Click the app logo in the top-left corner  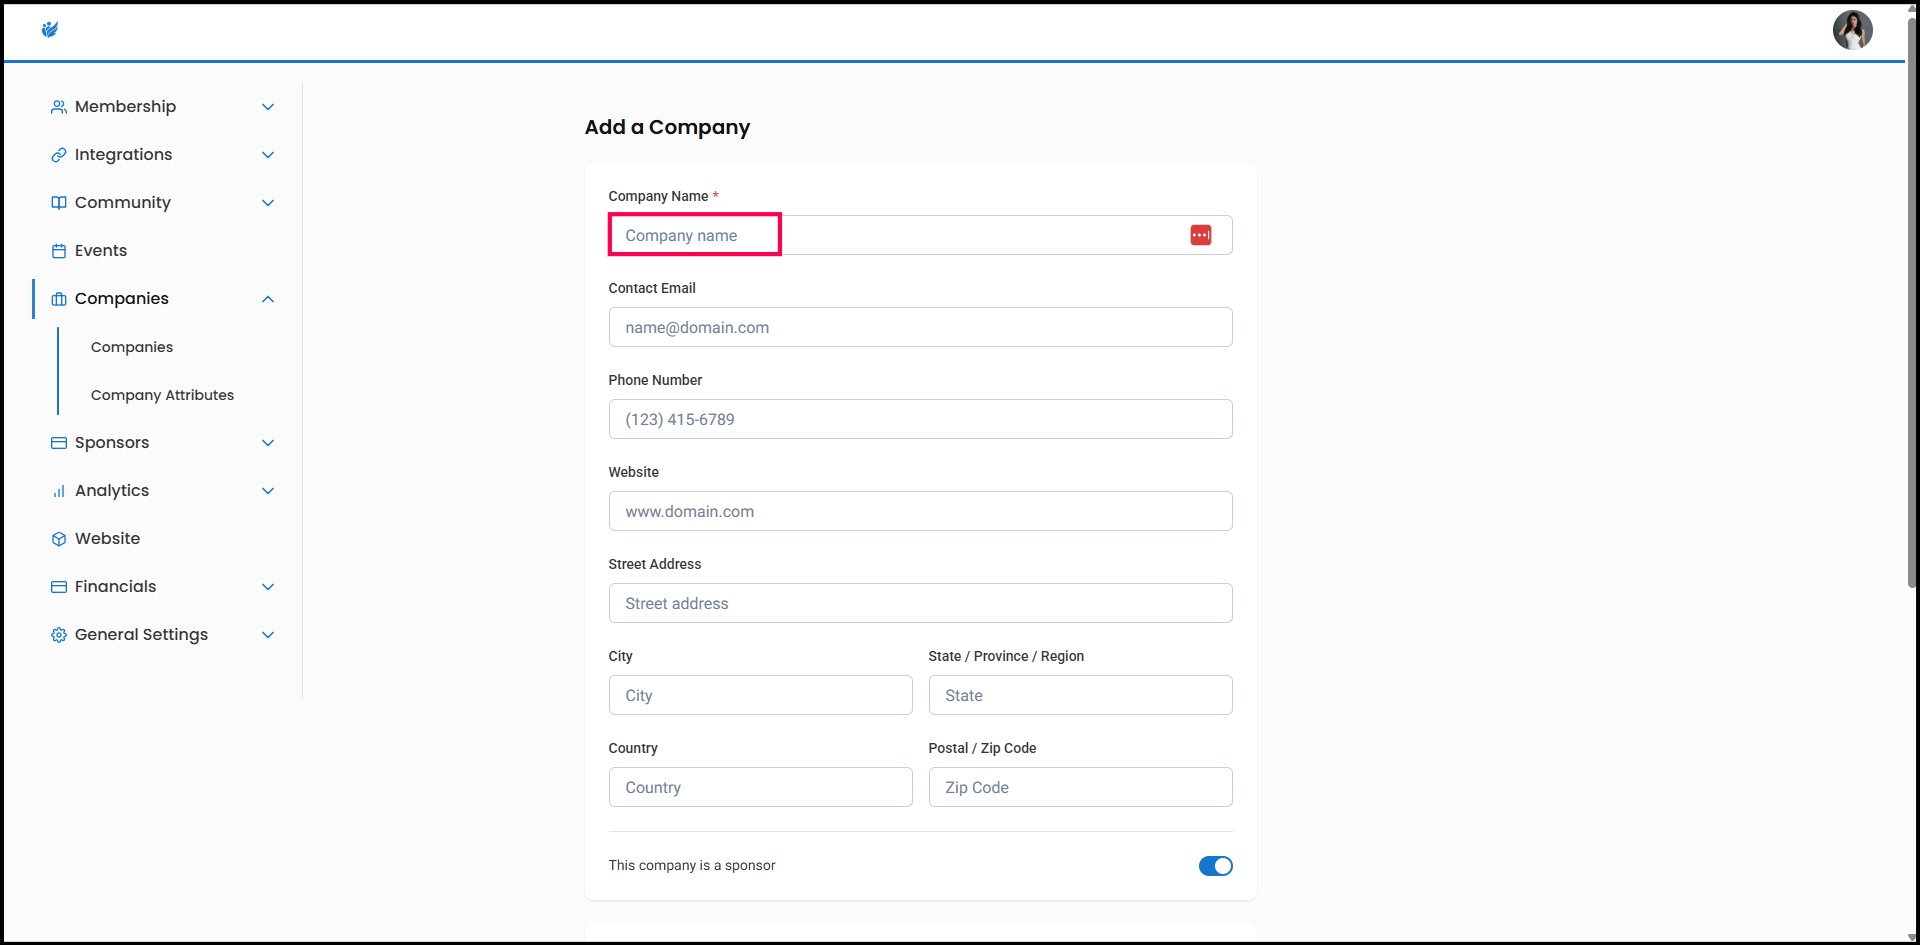(50, 30)
